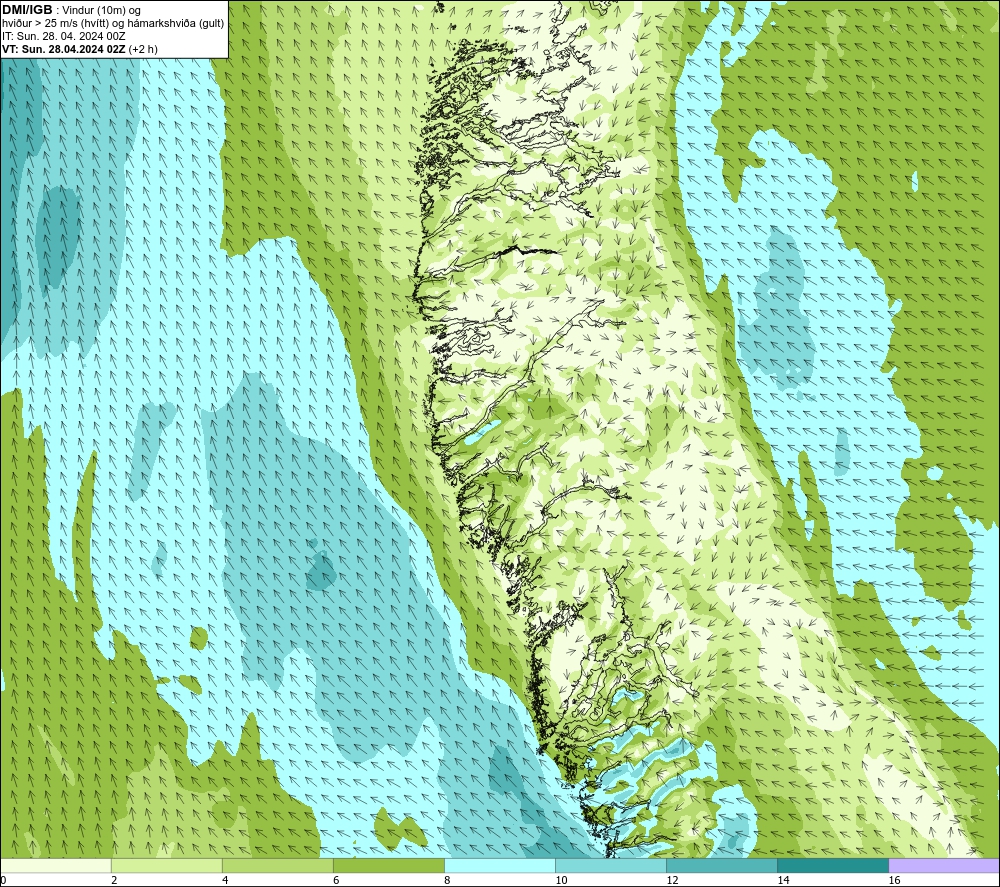
Task: Click the medium green 4–6 m/s legend swatch
Action: (x=277, y=865)
